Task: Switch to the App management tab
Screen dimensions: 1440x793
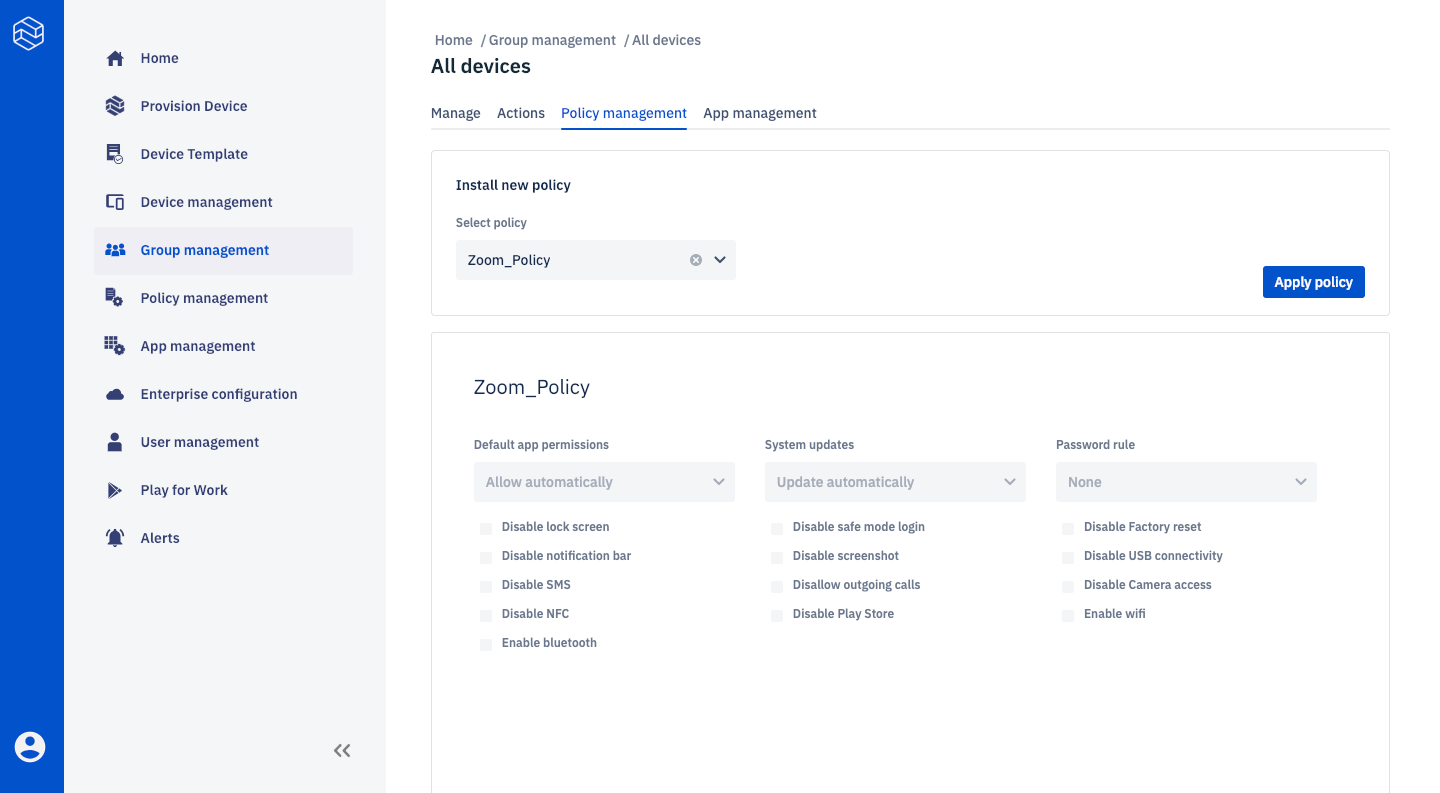Action: click(760, 113)
